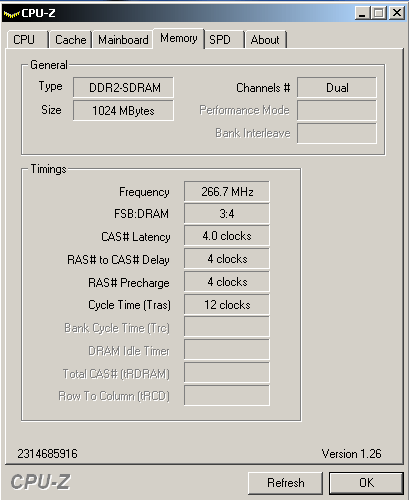This screenshot has height=500, width=409.
Task: Click the 12 clocks Tras value
Action: [x=227, y=305]
